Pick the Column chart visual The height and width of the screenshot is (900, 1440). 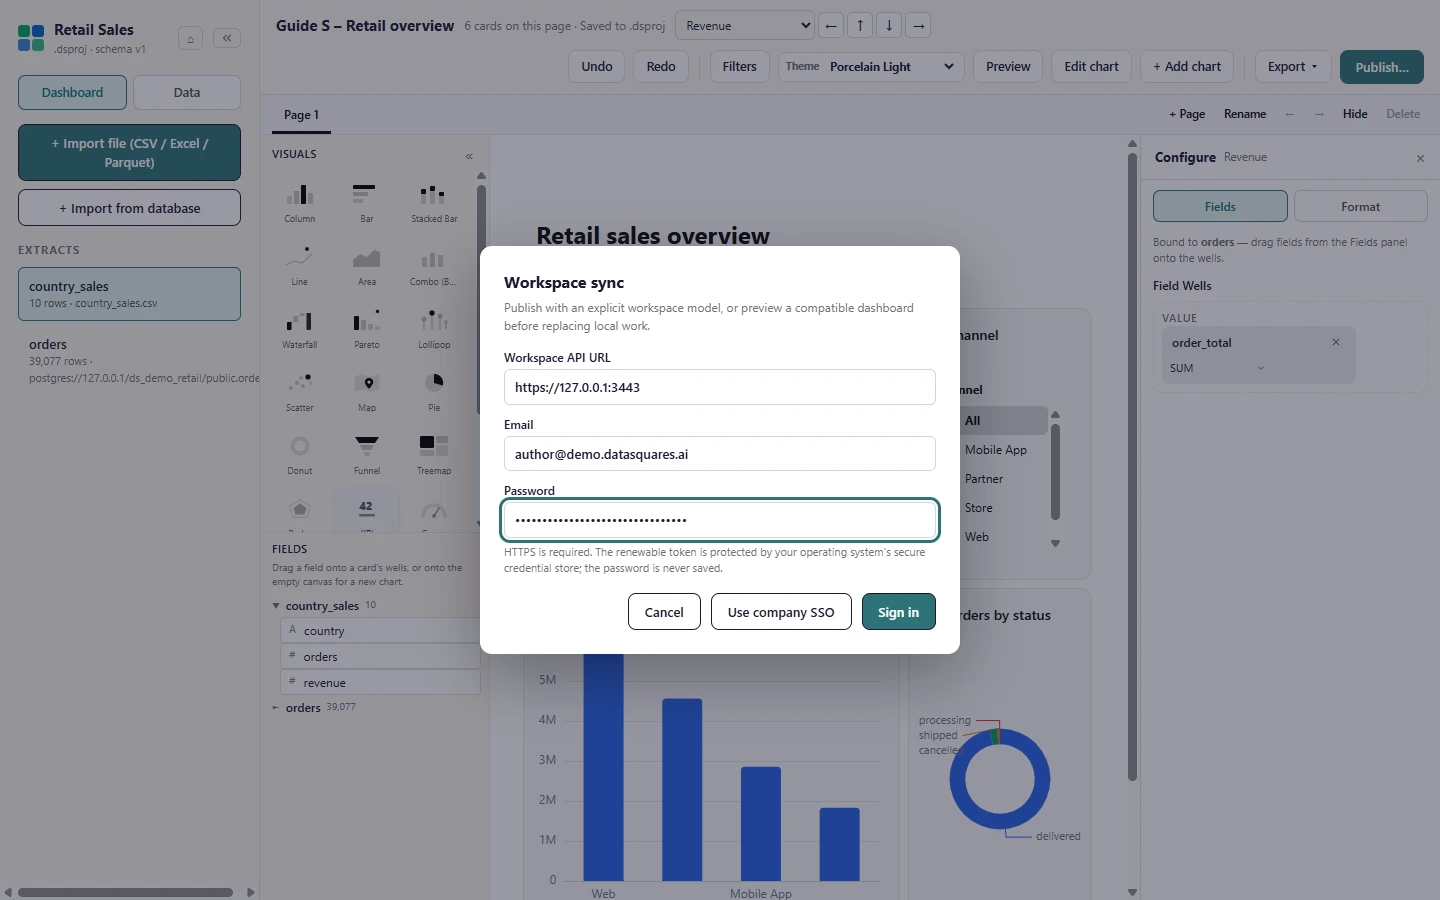pos(300,202)
